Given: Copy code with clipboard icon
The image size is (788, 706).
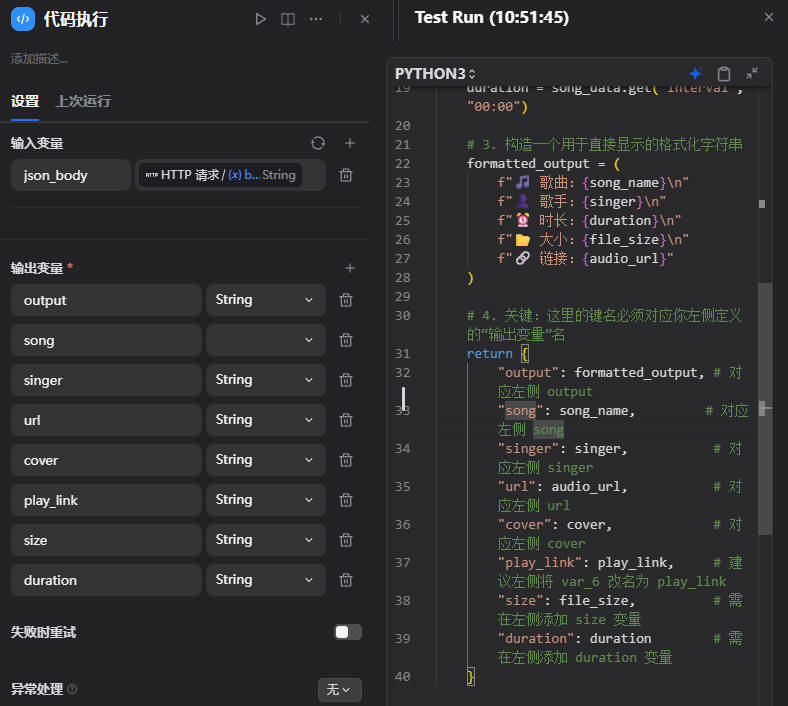Looking at the screenshot, I should pos(724,74).
